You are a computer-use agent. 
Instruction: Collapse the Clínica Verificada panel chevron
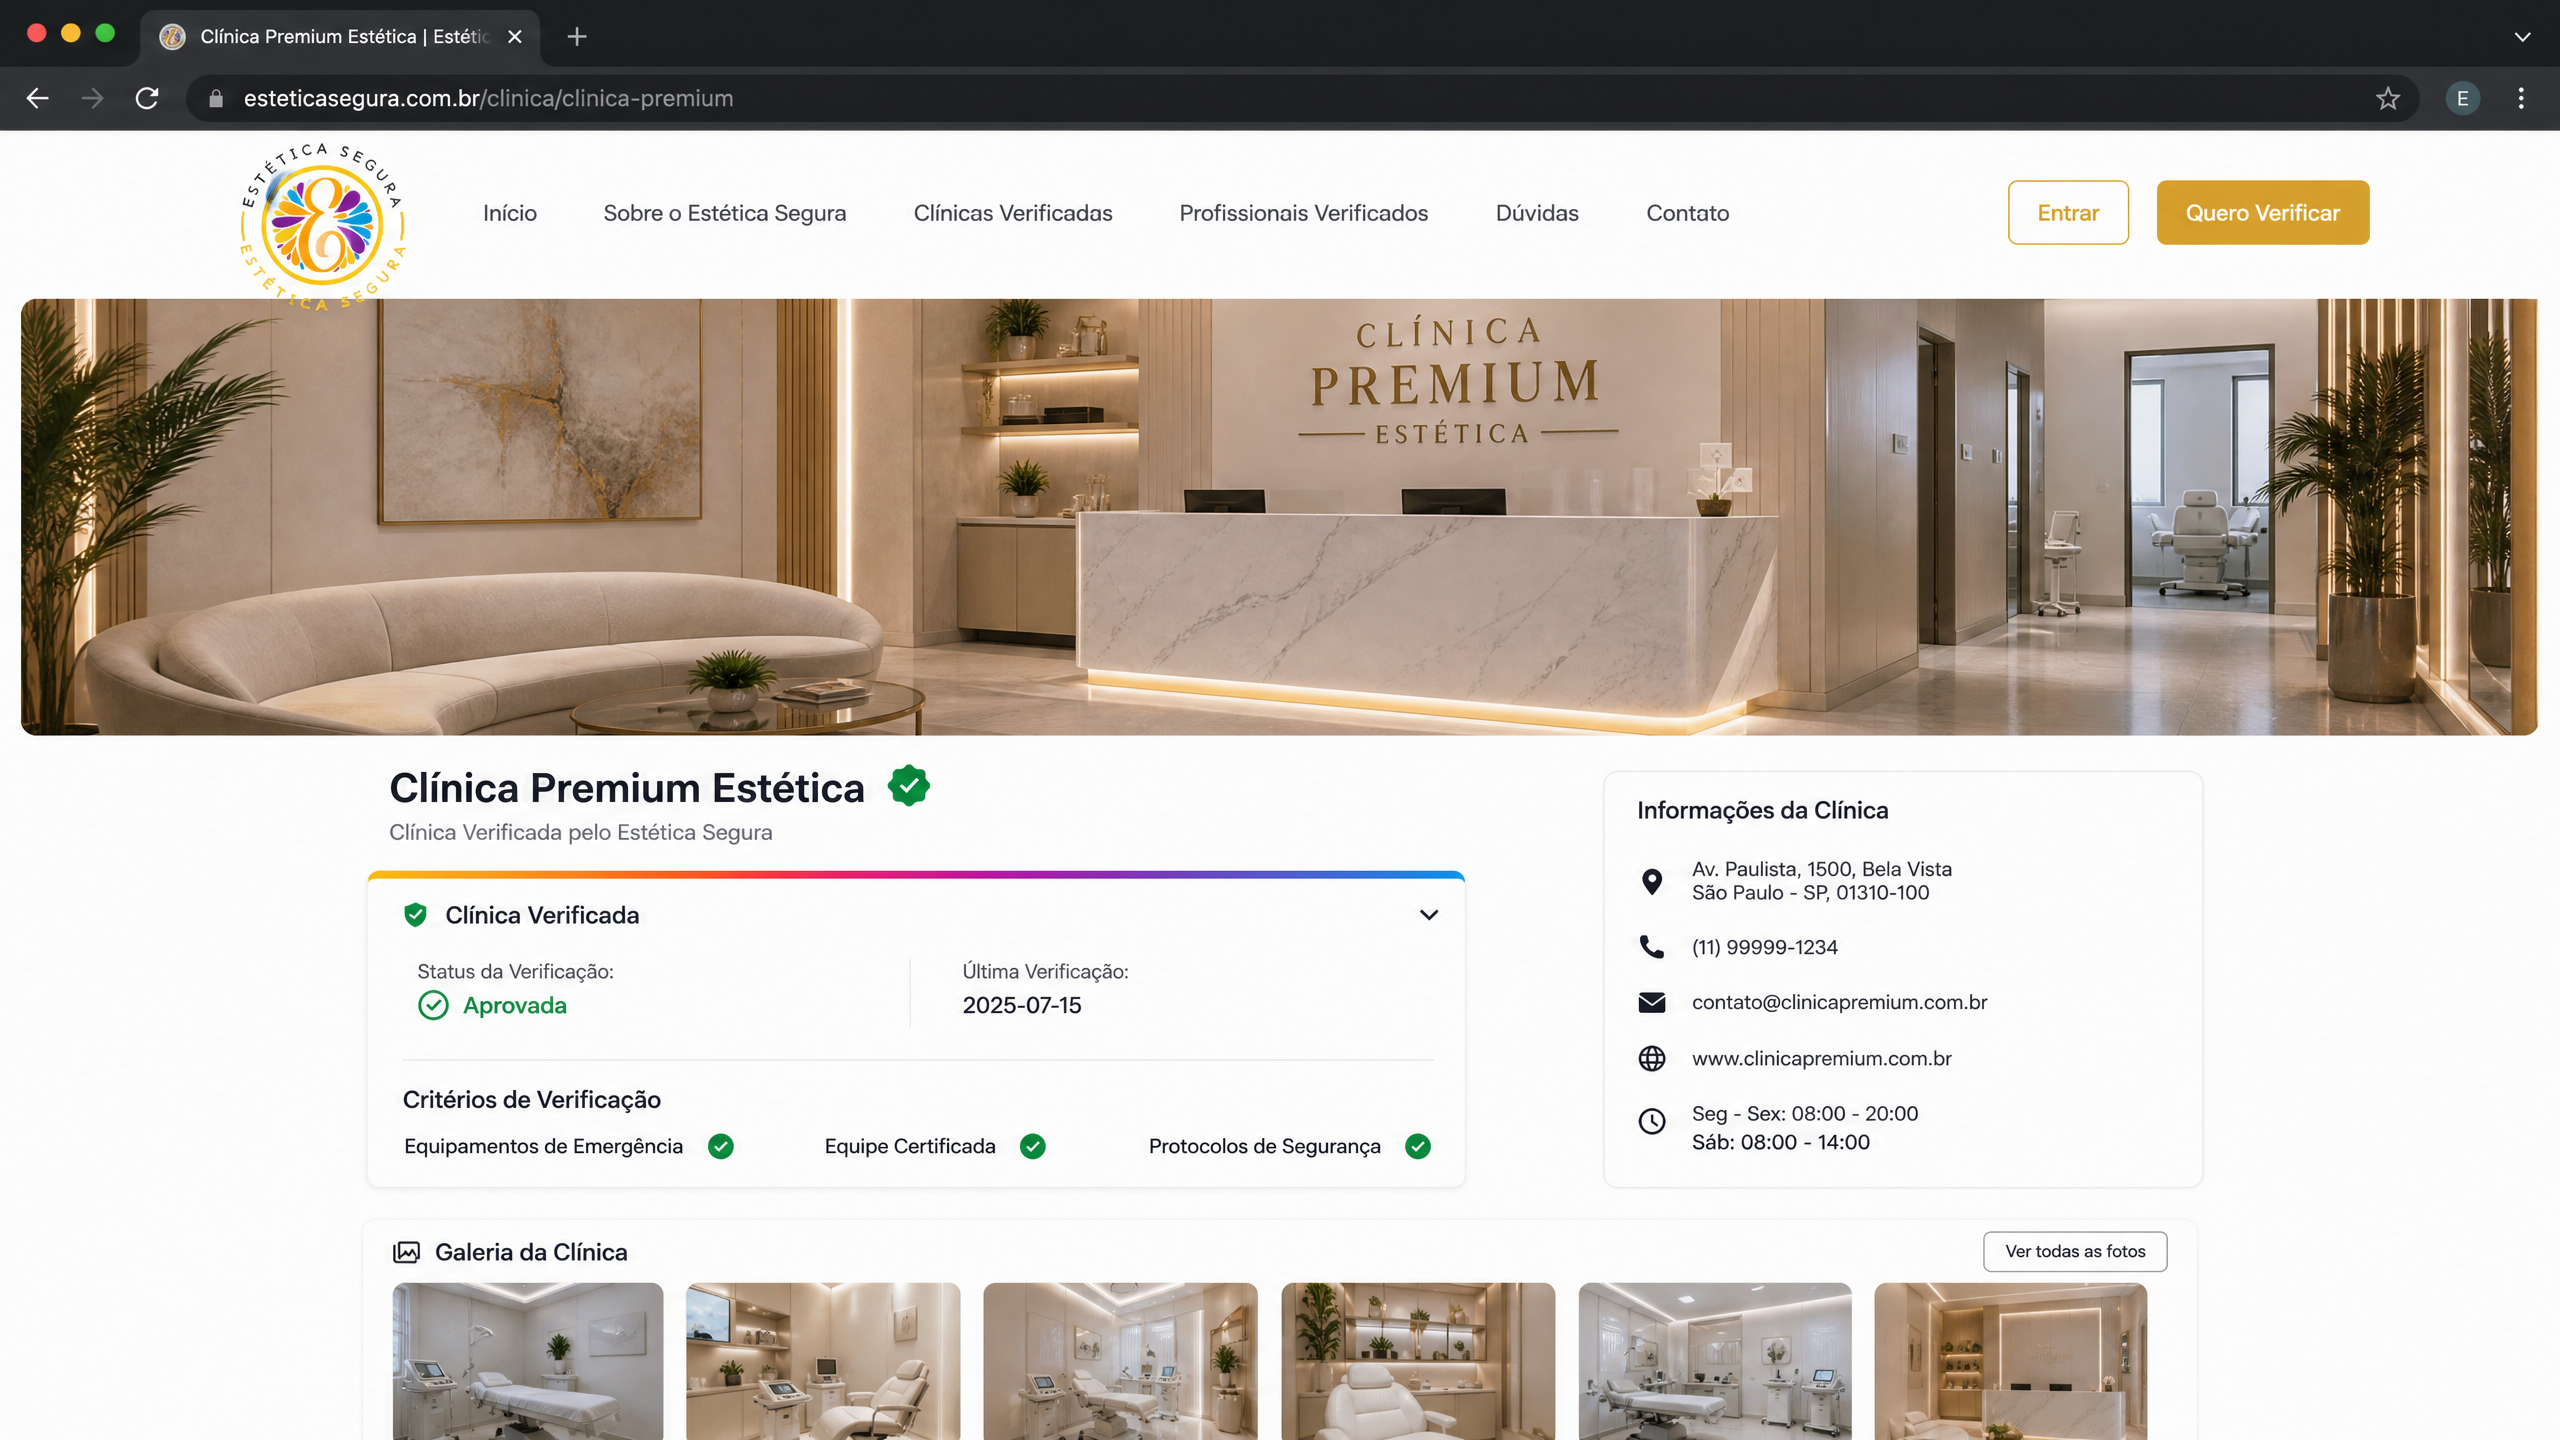tap(1429, 915)
